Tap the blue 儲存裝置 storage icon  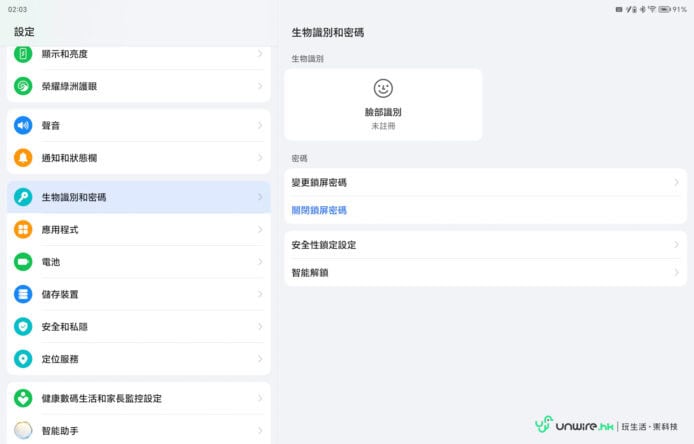23,294
